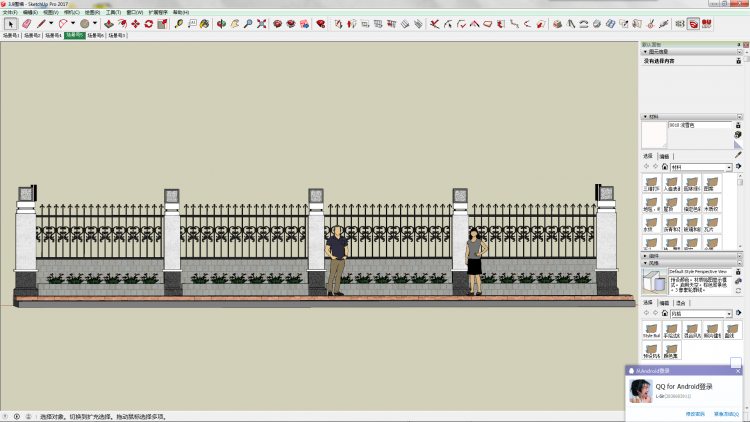Collapse the Materials panel header

pyautogui.click(x=692, y=117)
